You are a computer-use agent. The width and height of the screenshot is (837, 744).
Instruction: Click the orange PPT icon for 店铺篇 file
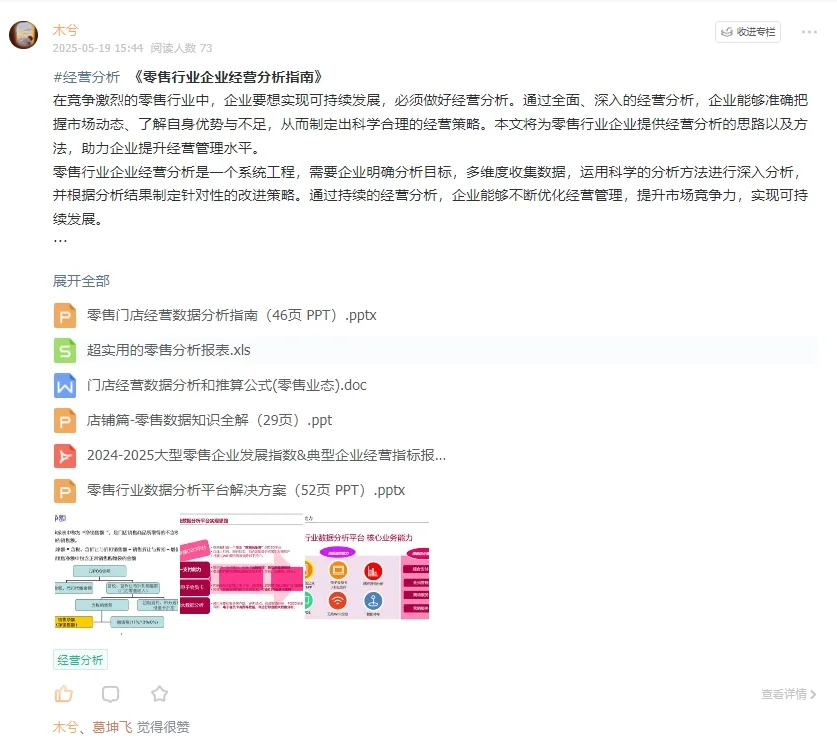(x=65, y=421)
